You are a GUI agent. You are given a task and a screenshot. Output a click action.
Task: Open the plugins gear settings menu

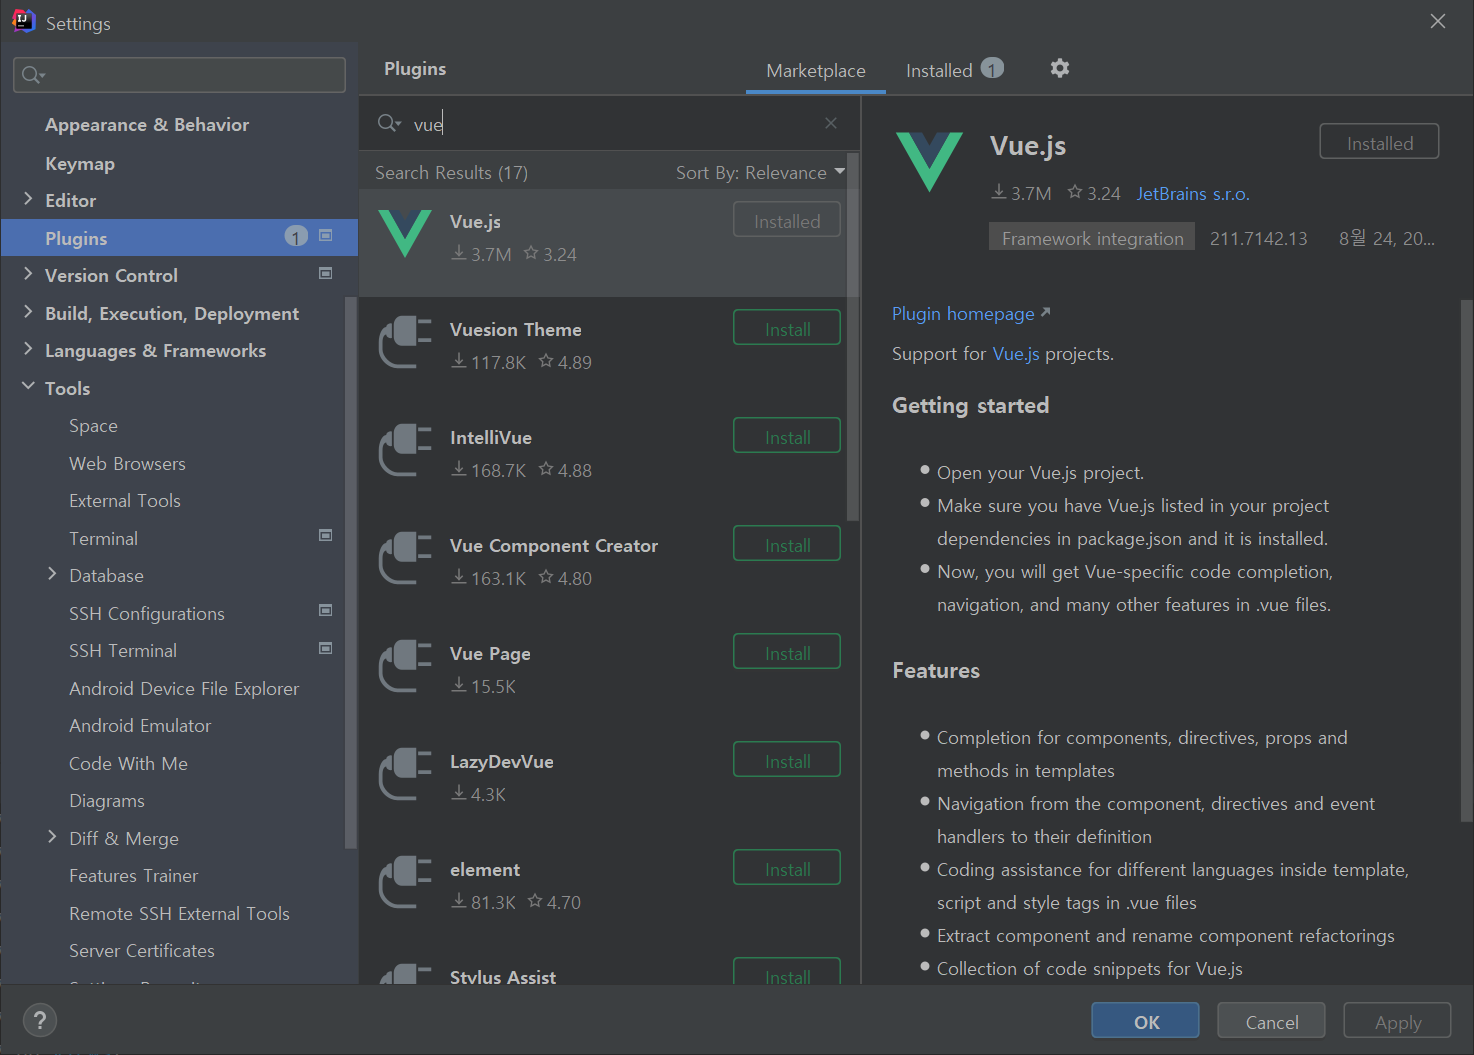1060,68
